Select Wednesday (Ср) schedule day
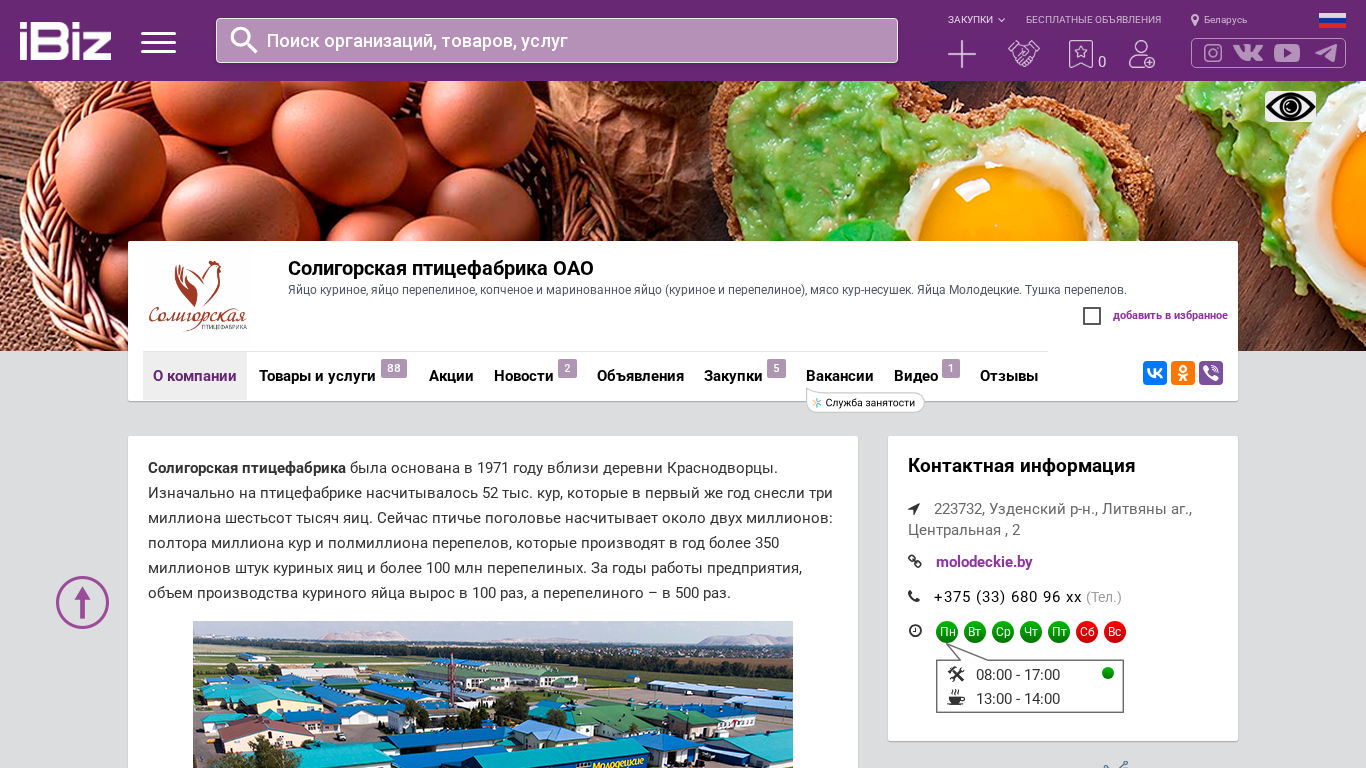This screenshot has height=768, width=1366. [1003, 632]
